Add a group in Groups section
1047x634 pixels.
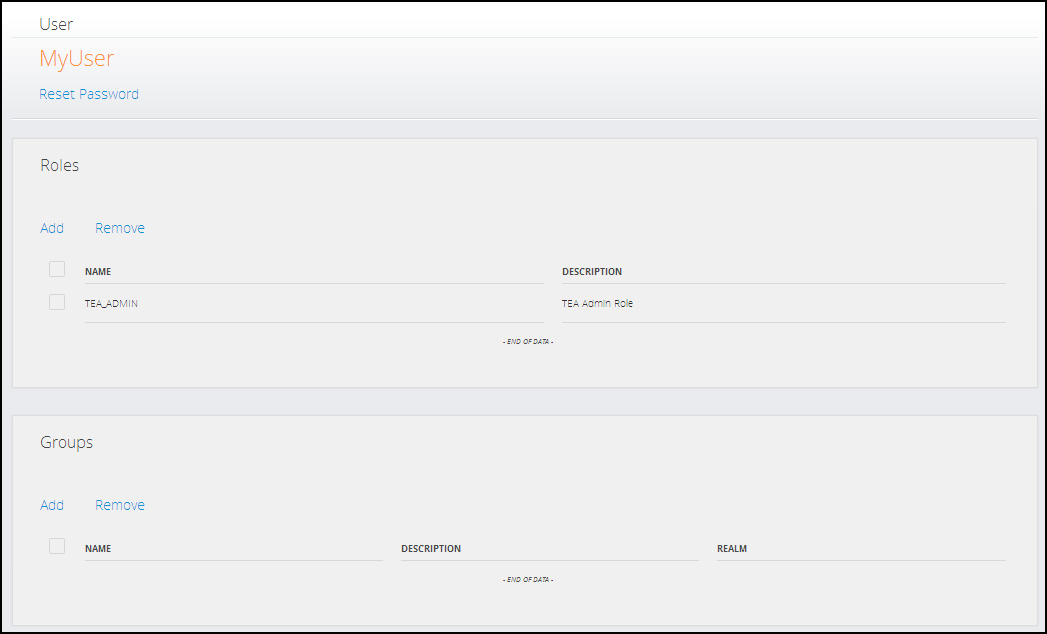[x=52, y=505]
